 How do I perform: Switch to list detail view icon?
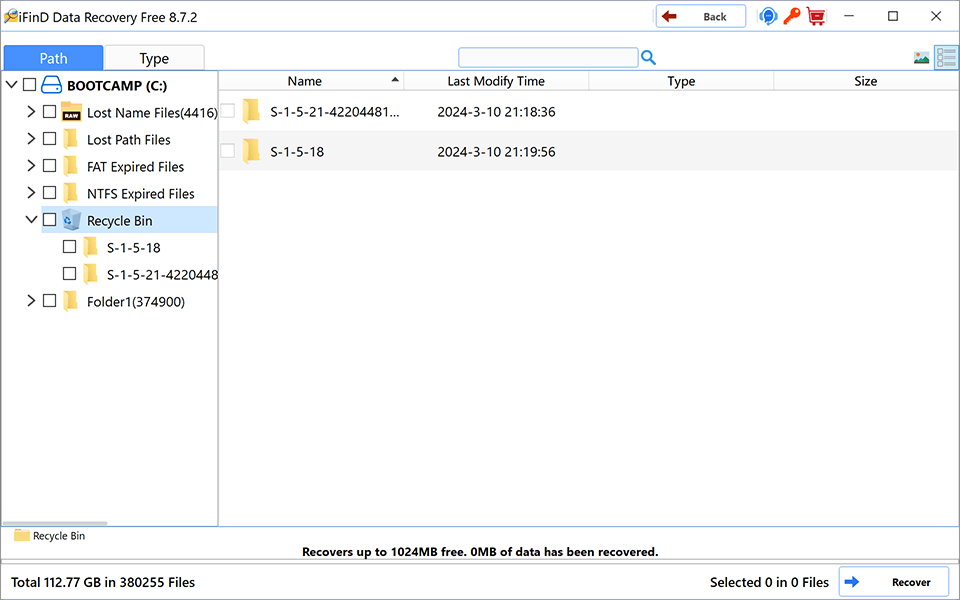click(x=946, y=58)
